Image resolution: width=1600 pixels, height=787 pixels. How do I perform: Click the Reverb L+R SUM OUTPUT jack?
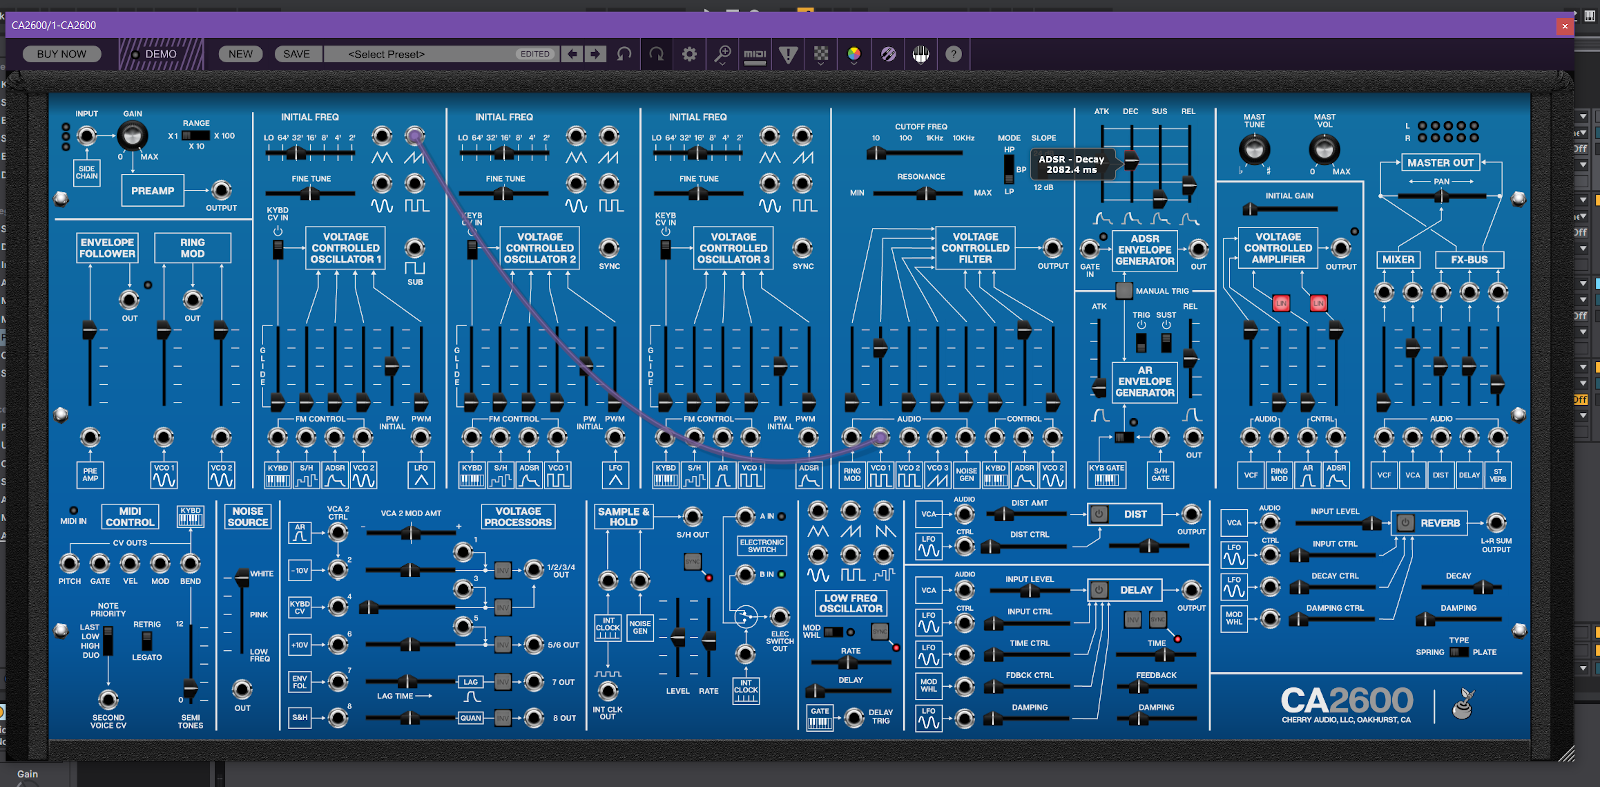pos(1496,522)
